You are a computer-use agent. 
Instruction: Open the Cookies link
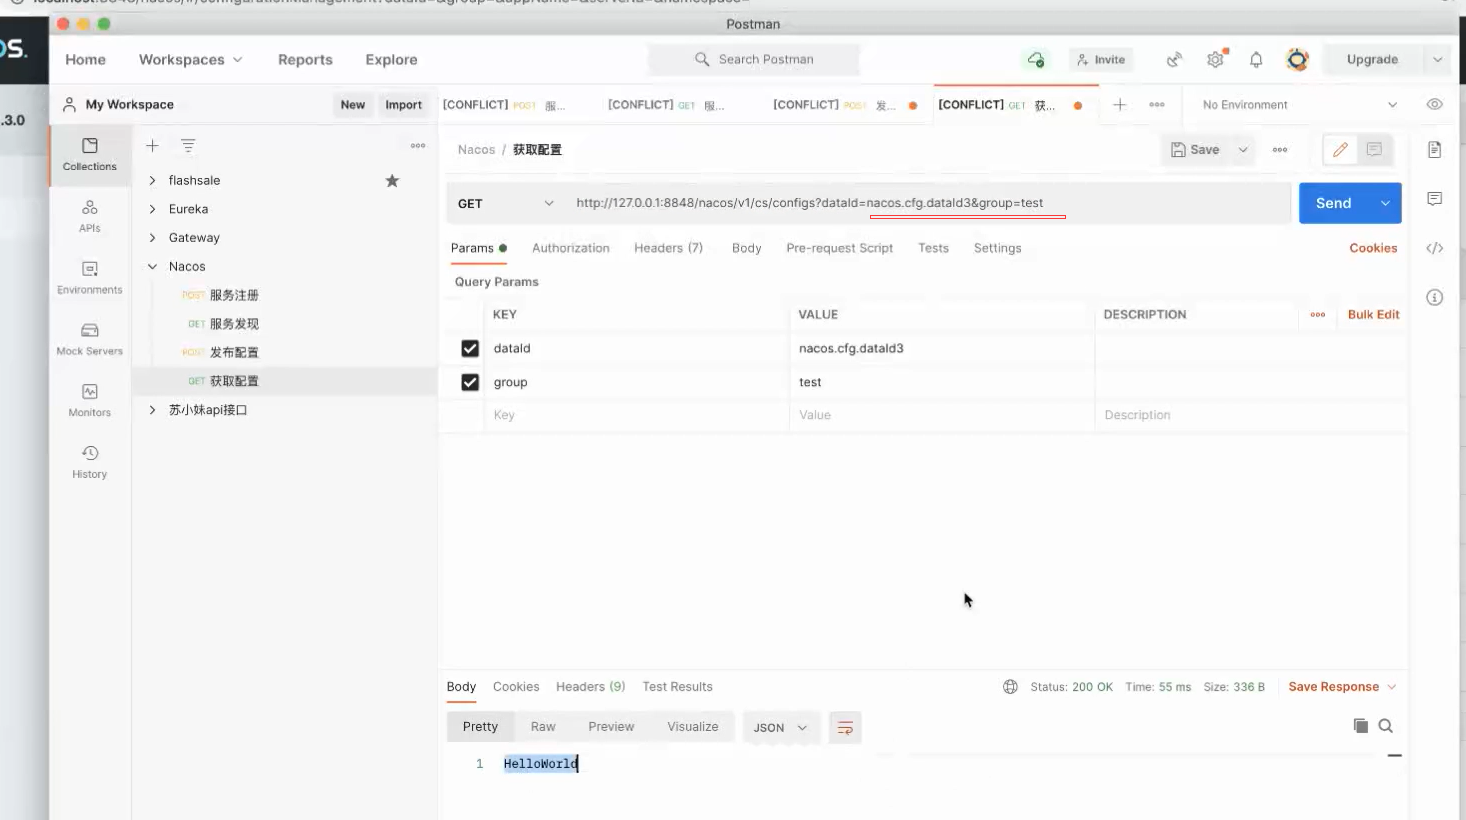(x=1373, y=248)
